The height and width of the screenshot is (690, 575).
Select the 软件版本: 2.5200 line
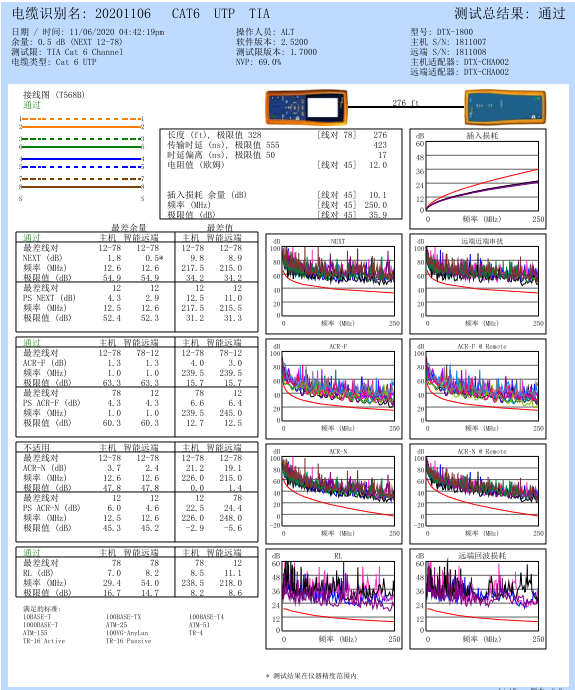(272, 42)
